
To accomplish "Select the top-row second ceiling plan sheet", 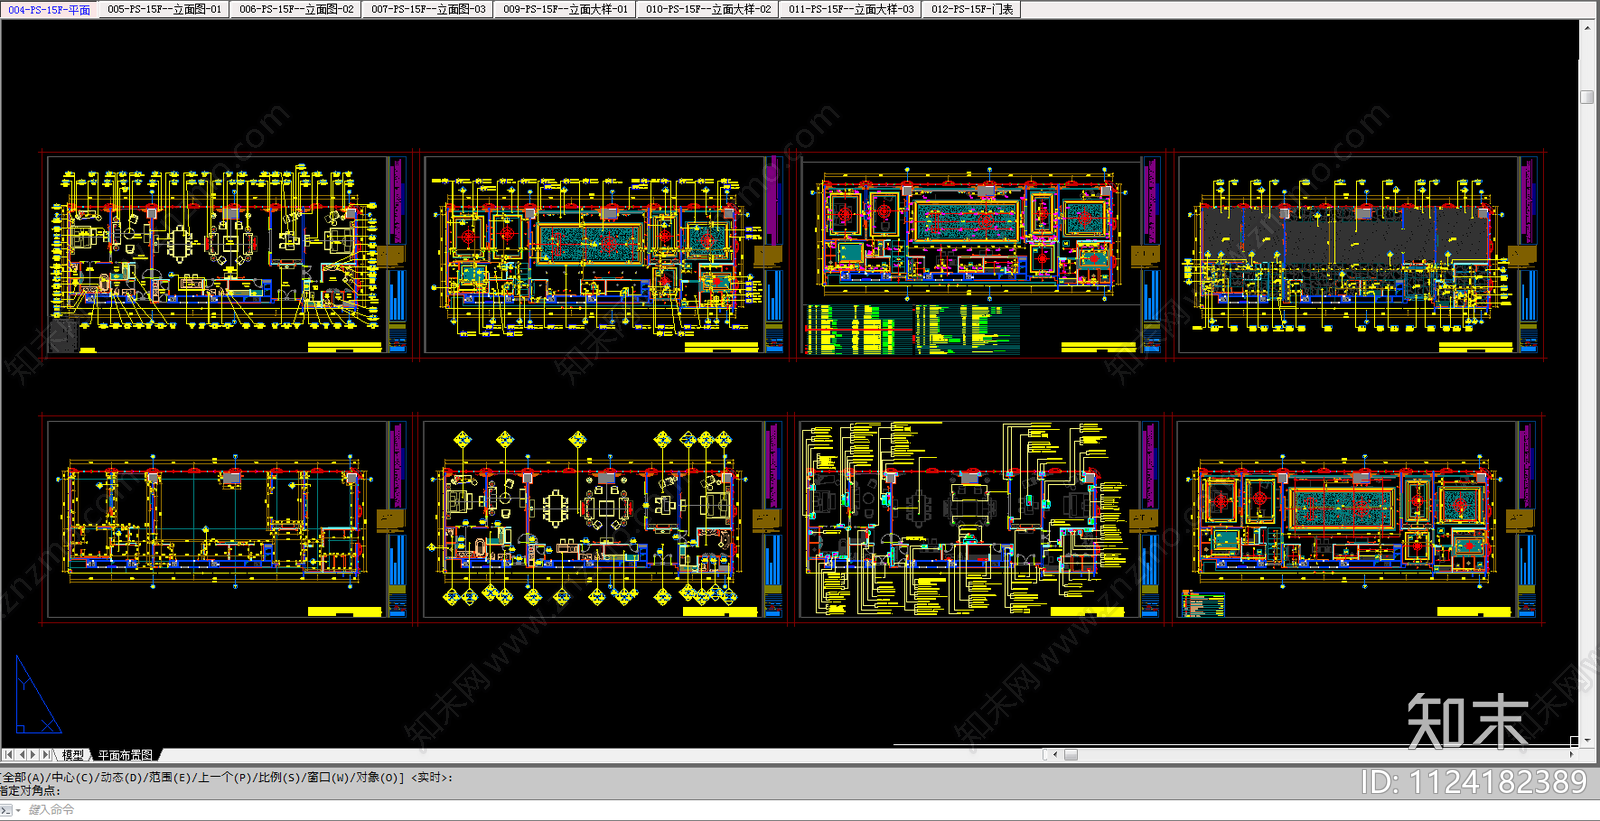I will (603, 255).
